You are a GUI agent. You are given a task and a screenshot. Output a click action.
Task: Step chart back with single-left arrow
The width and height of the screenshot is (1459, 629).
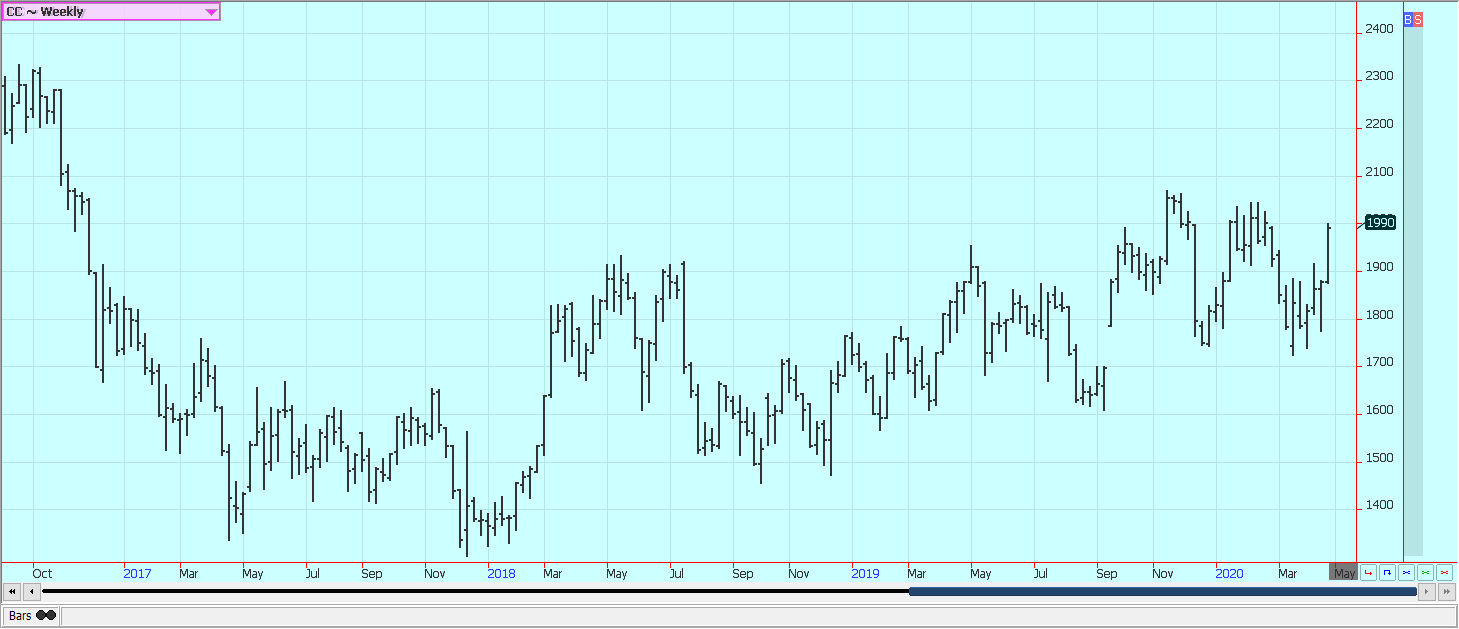point(32,592)
